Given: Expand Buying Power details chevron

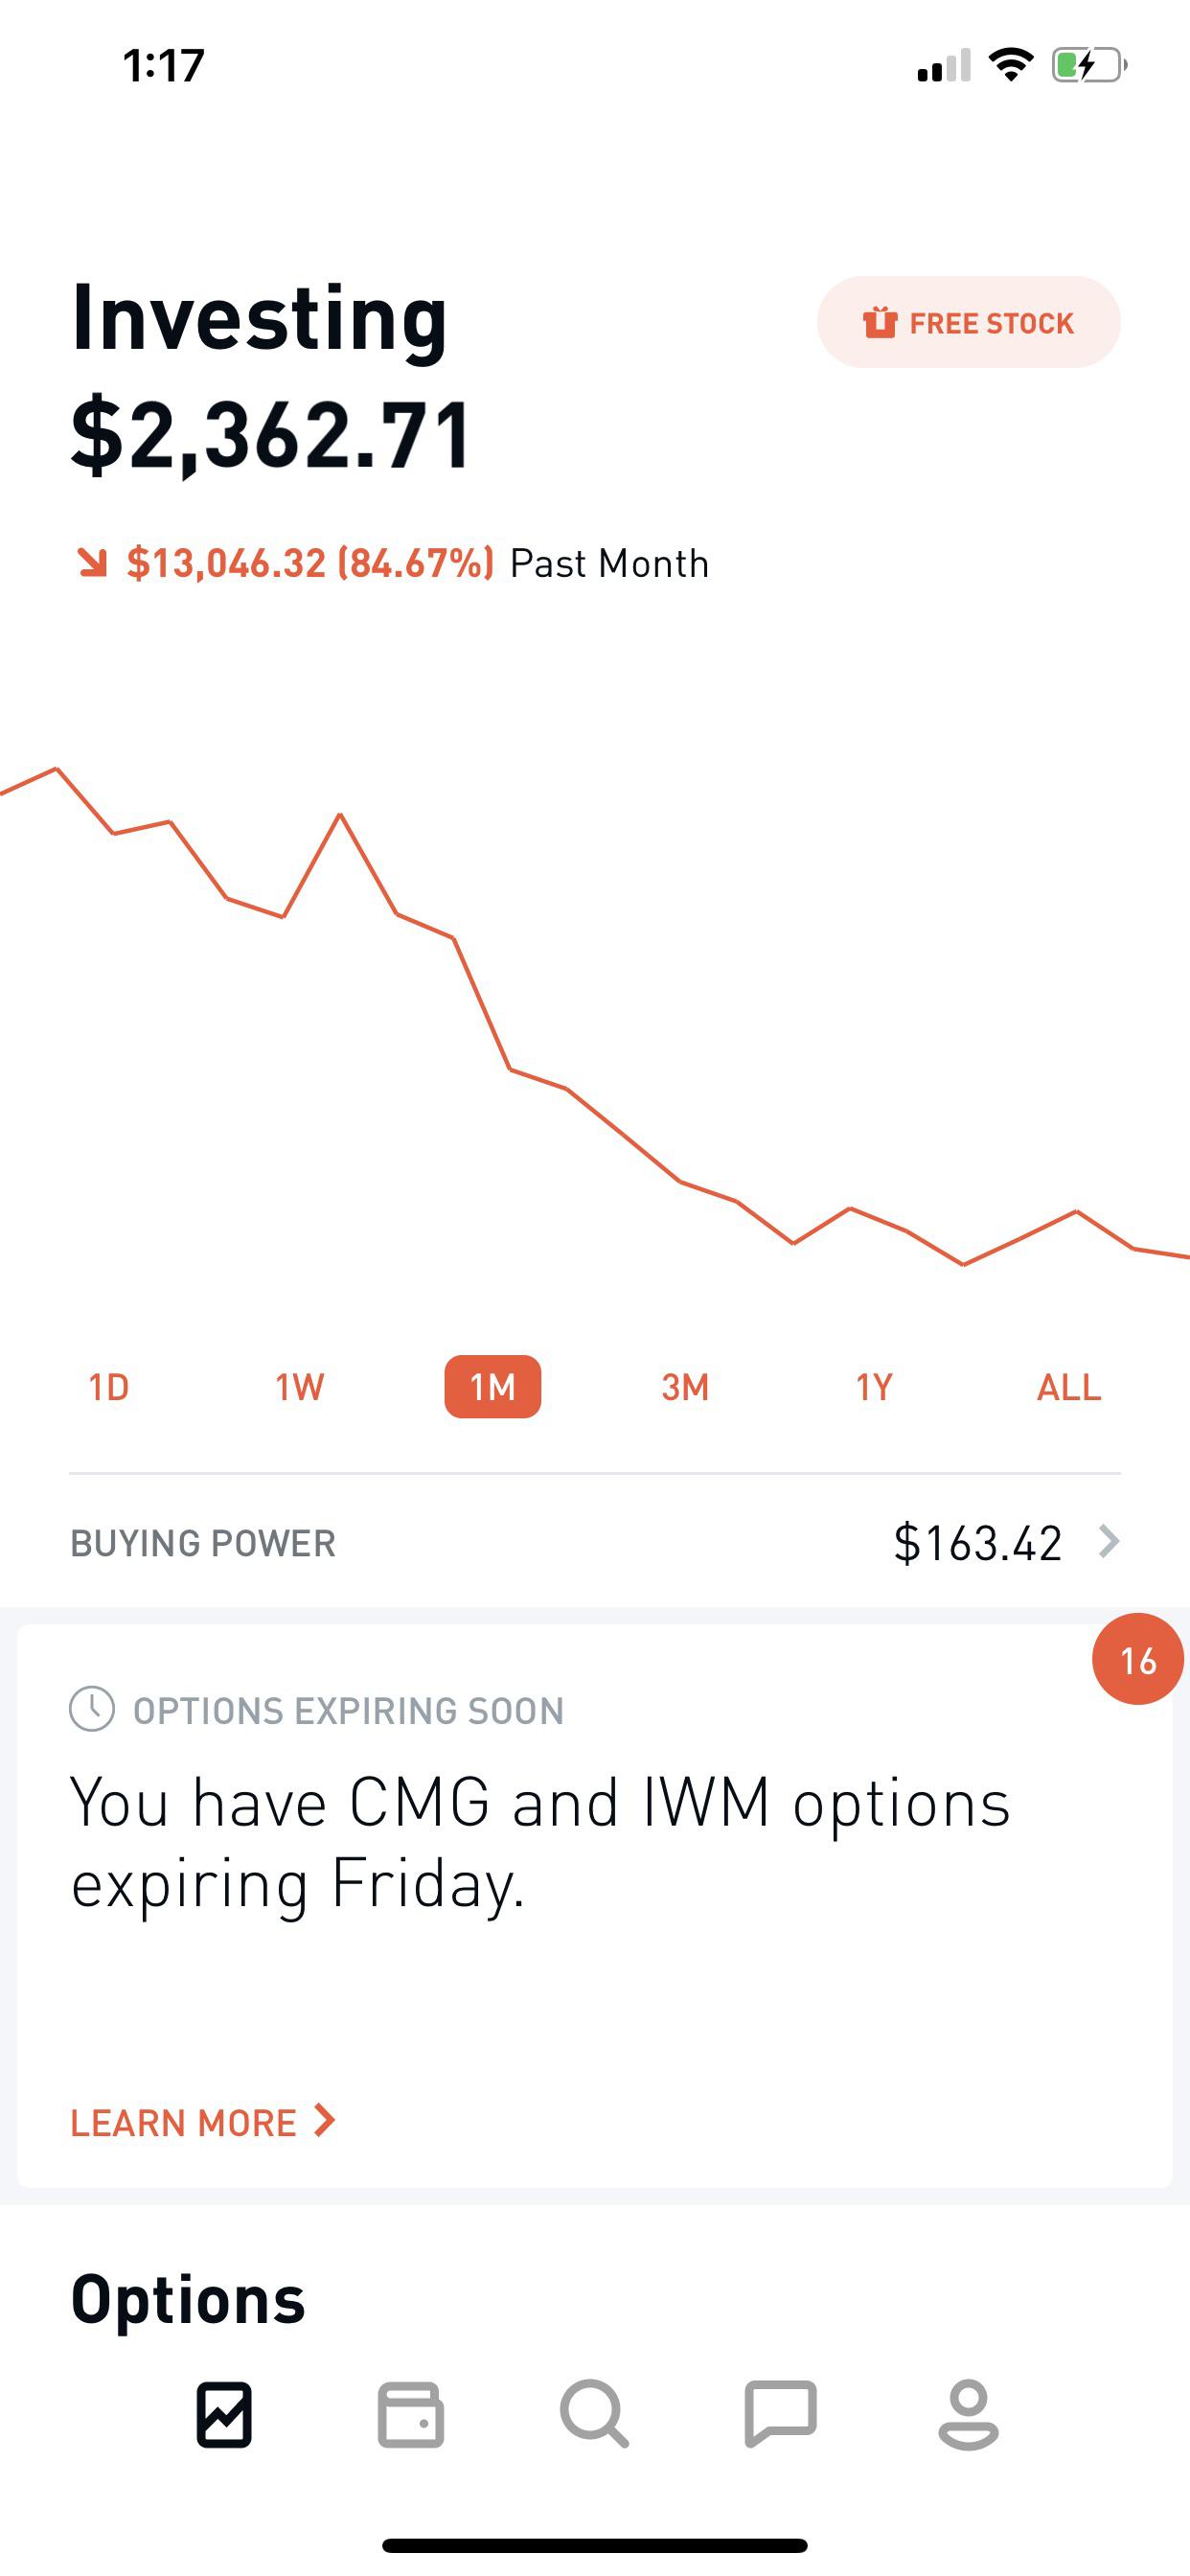Looking at the screenshot, I should 1108,1542.
